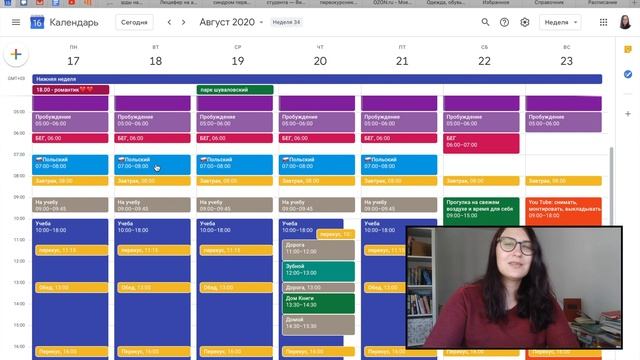The height and width of the screenshot is (360, 640).
Task: Open the 18.00 - романтик event
Action: tap(71, 90)
